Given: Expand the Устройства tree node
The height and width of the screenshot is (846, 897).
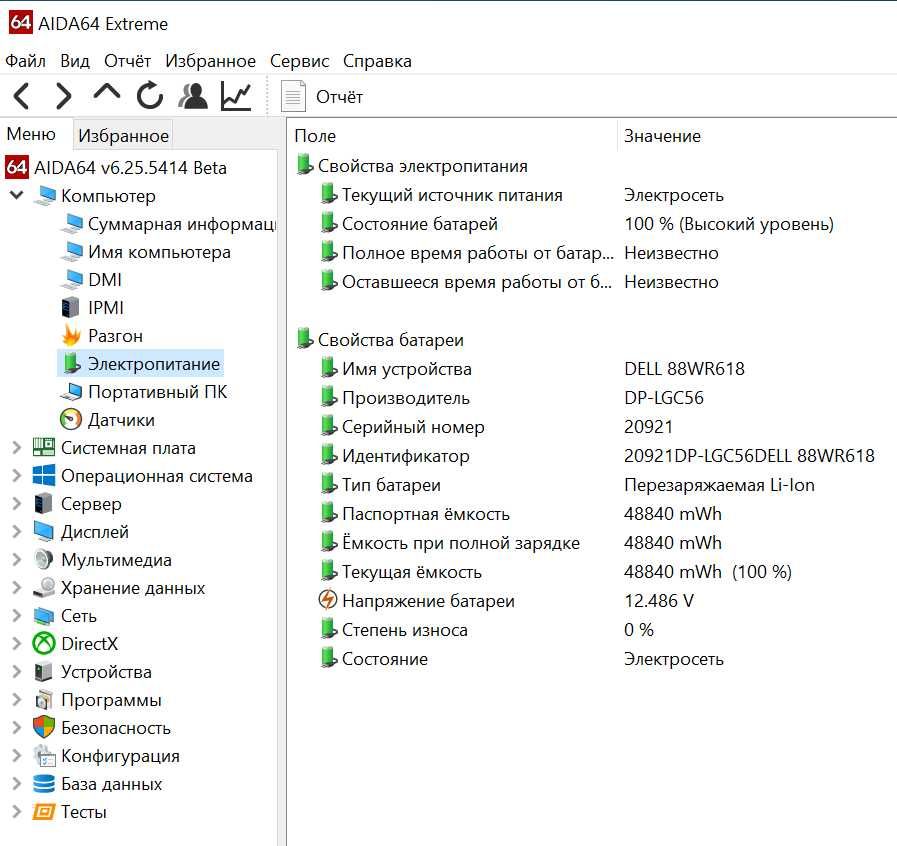Looking at the screenshot, I should (x=17, y=672).
